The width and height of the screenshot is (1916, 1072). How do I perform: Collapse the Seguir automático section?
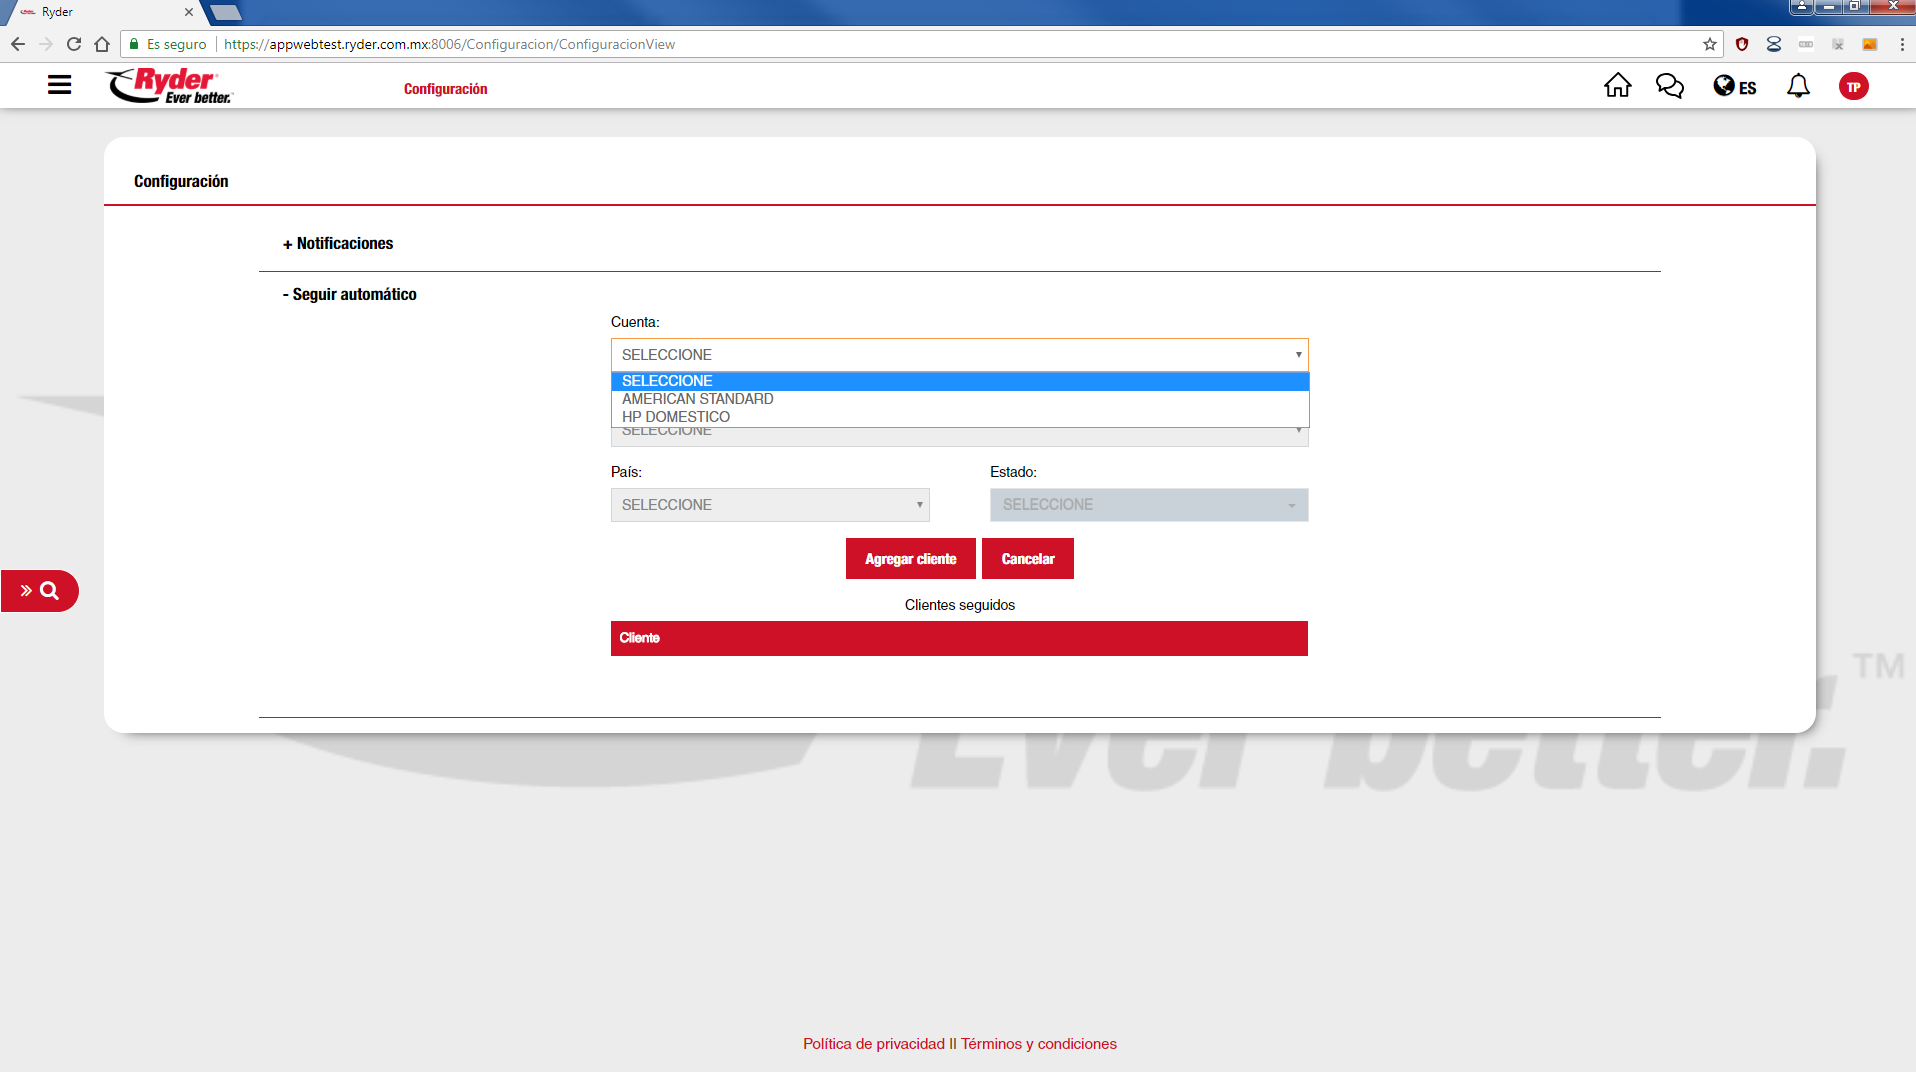pos(350,295)
